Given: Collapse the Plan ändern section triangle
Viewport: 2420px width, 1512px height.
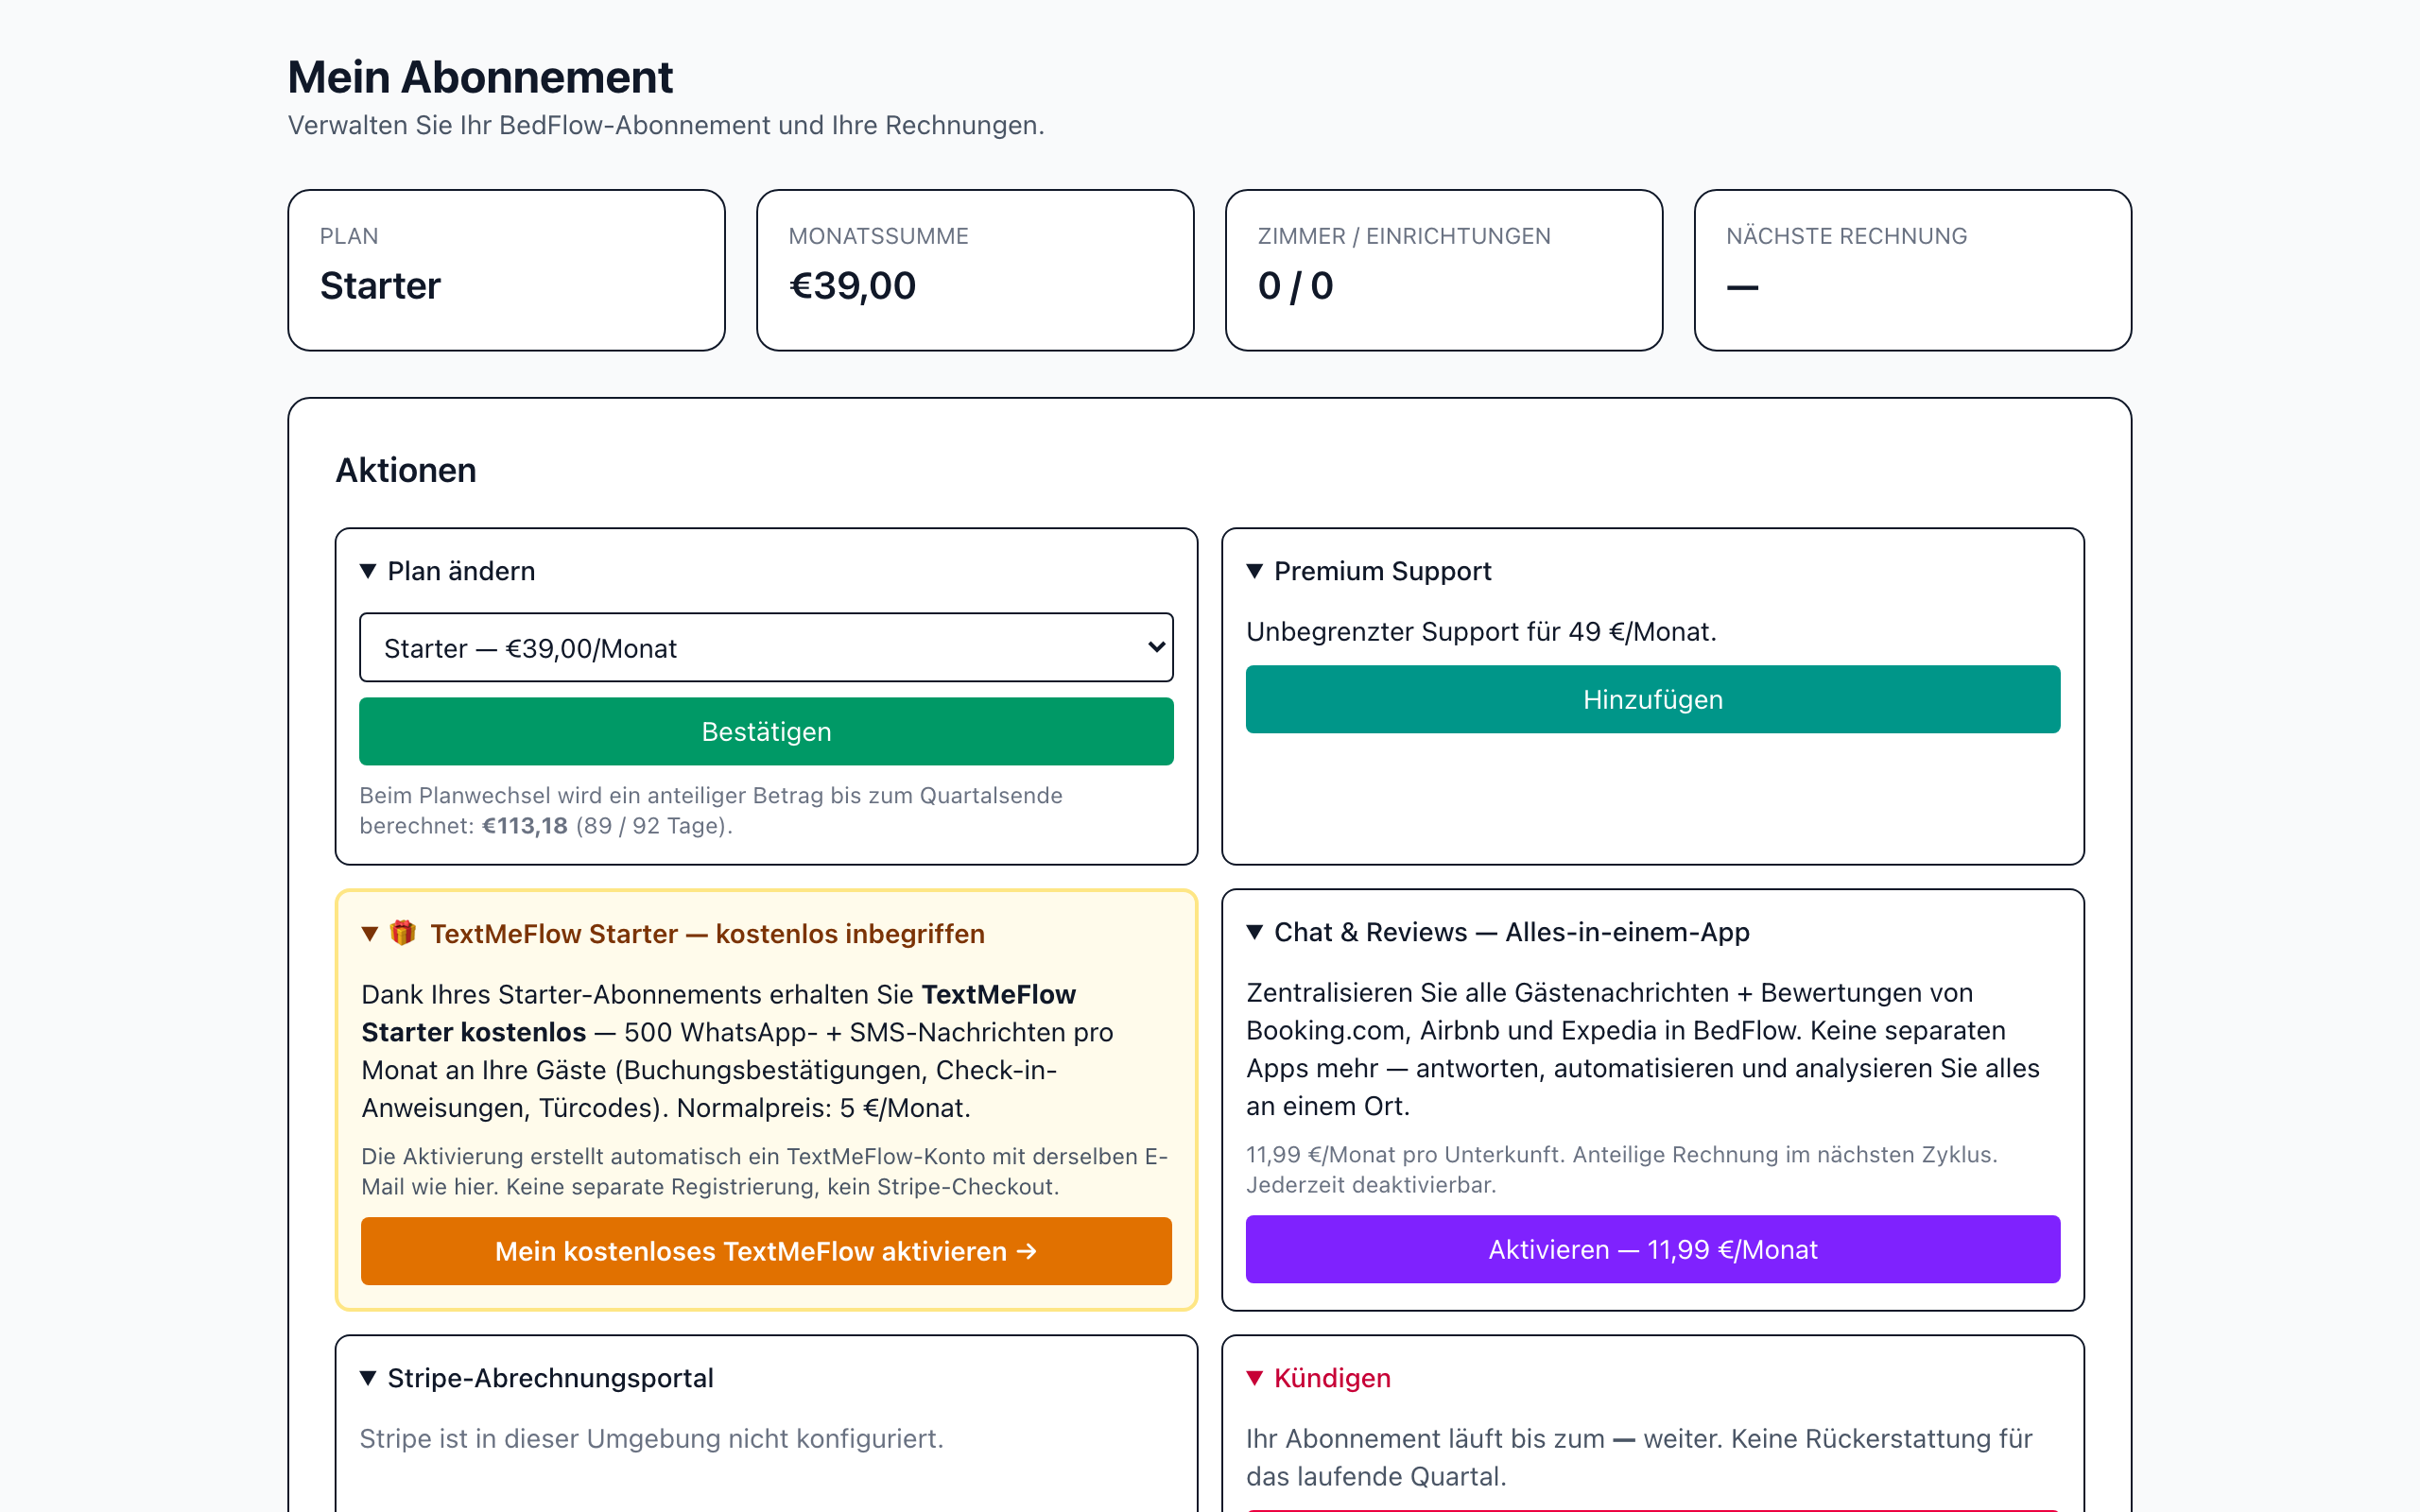Looking at the screenshot, I should [368, 571].
